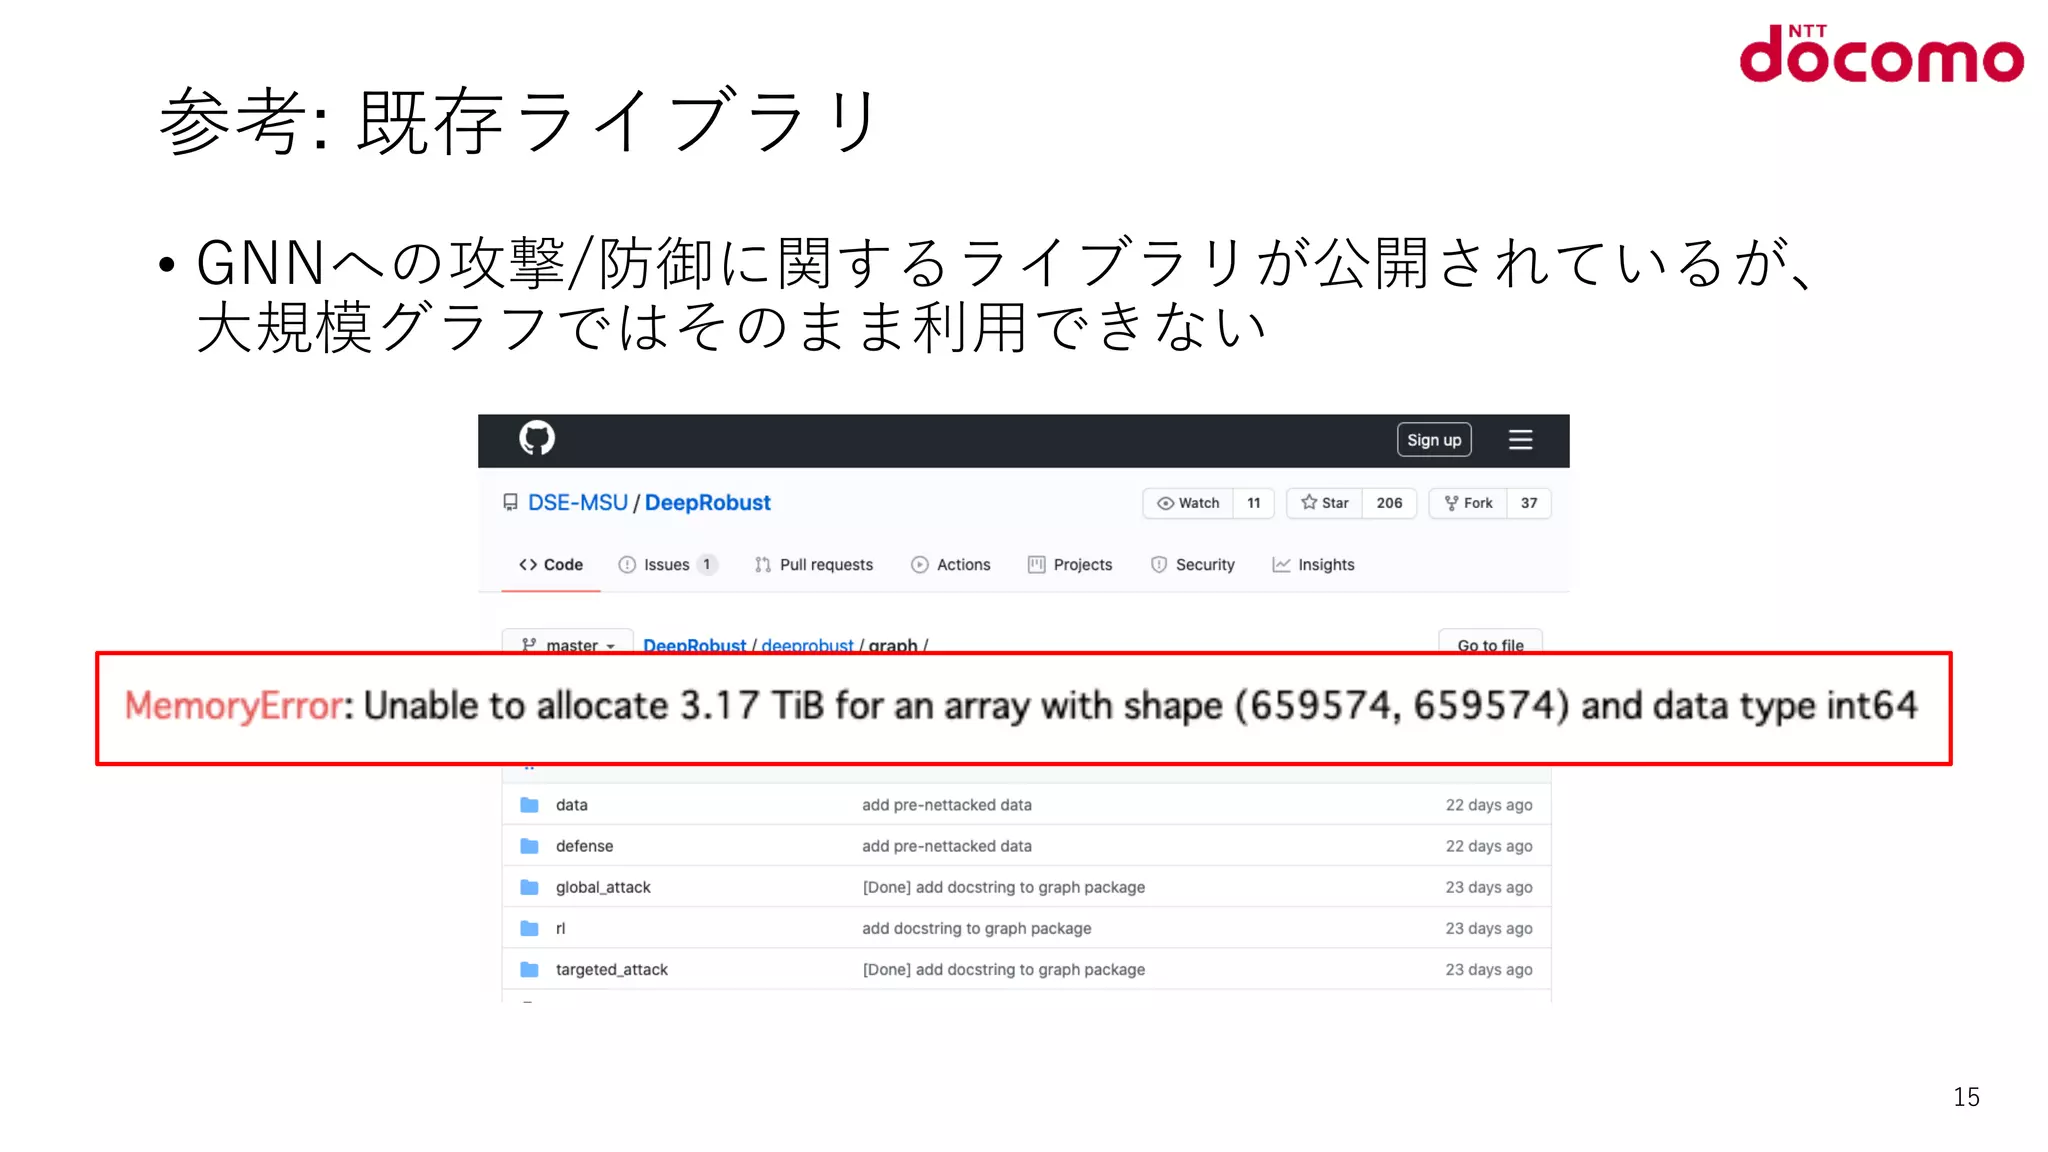Image resolution: width=2048 pixels, height=1152 pixels.
Task: Star the DeepRobust repository
Action: click(1325, 503)
